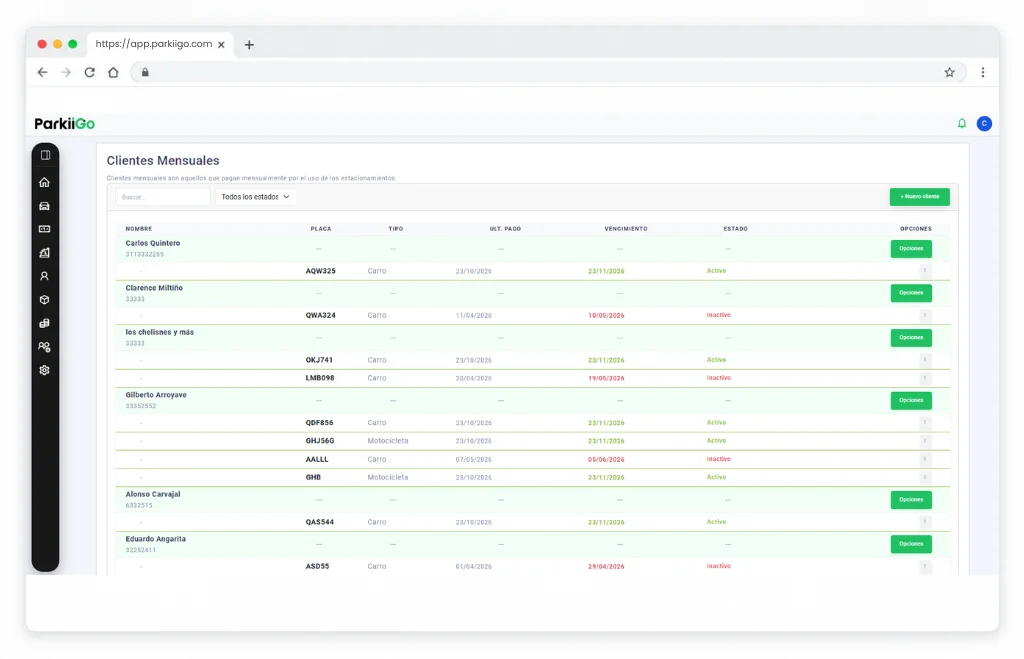
Task: Click the Buscar search field
Action: (x=163, y=197)
